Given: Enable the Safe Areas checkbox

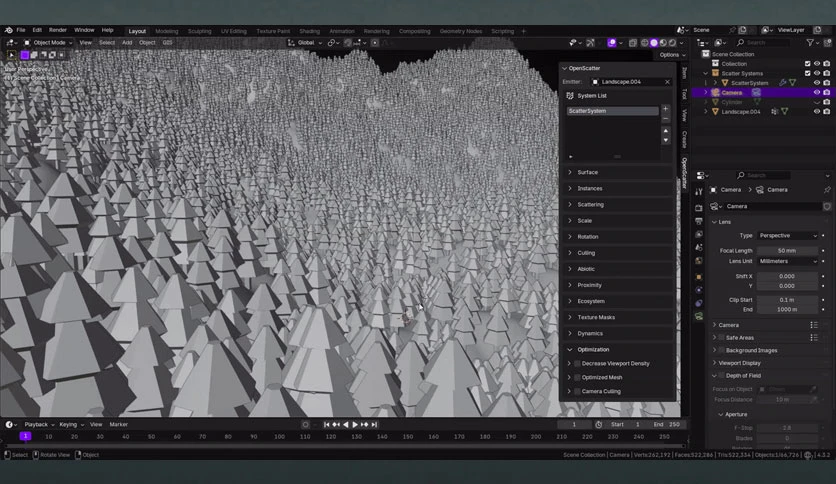Looking at the screenshot, I should pyautogui.click(x=721, y=338).
